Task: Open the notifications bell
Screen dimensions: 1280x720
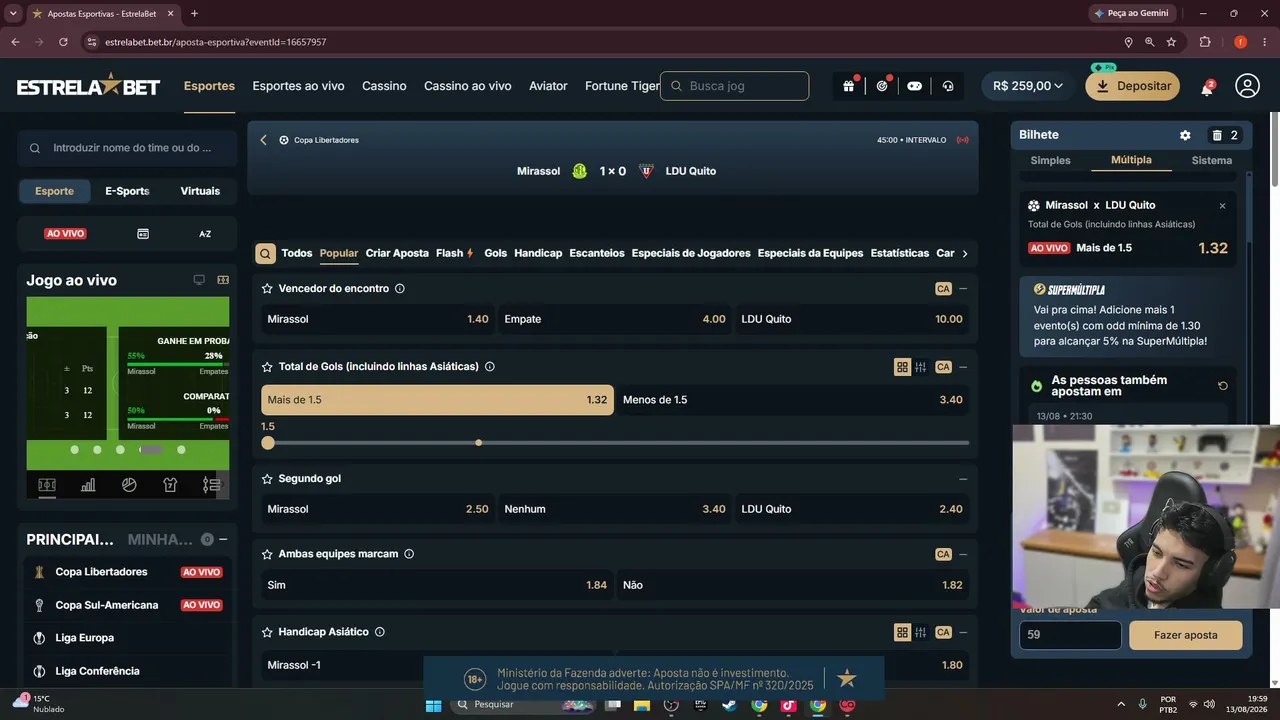Action: (x=1207, y=87)
